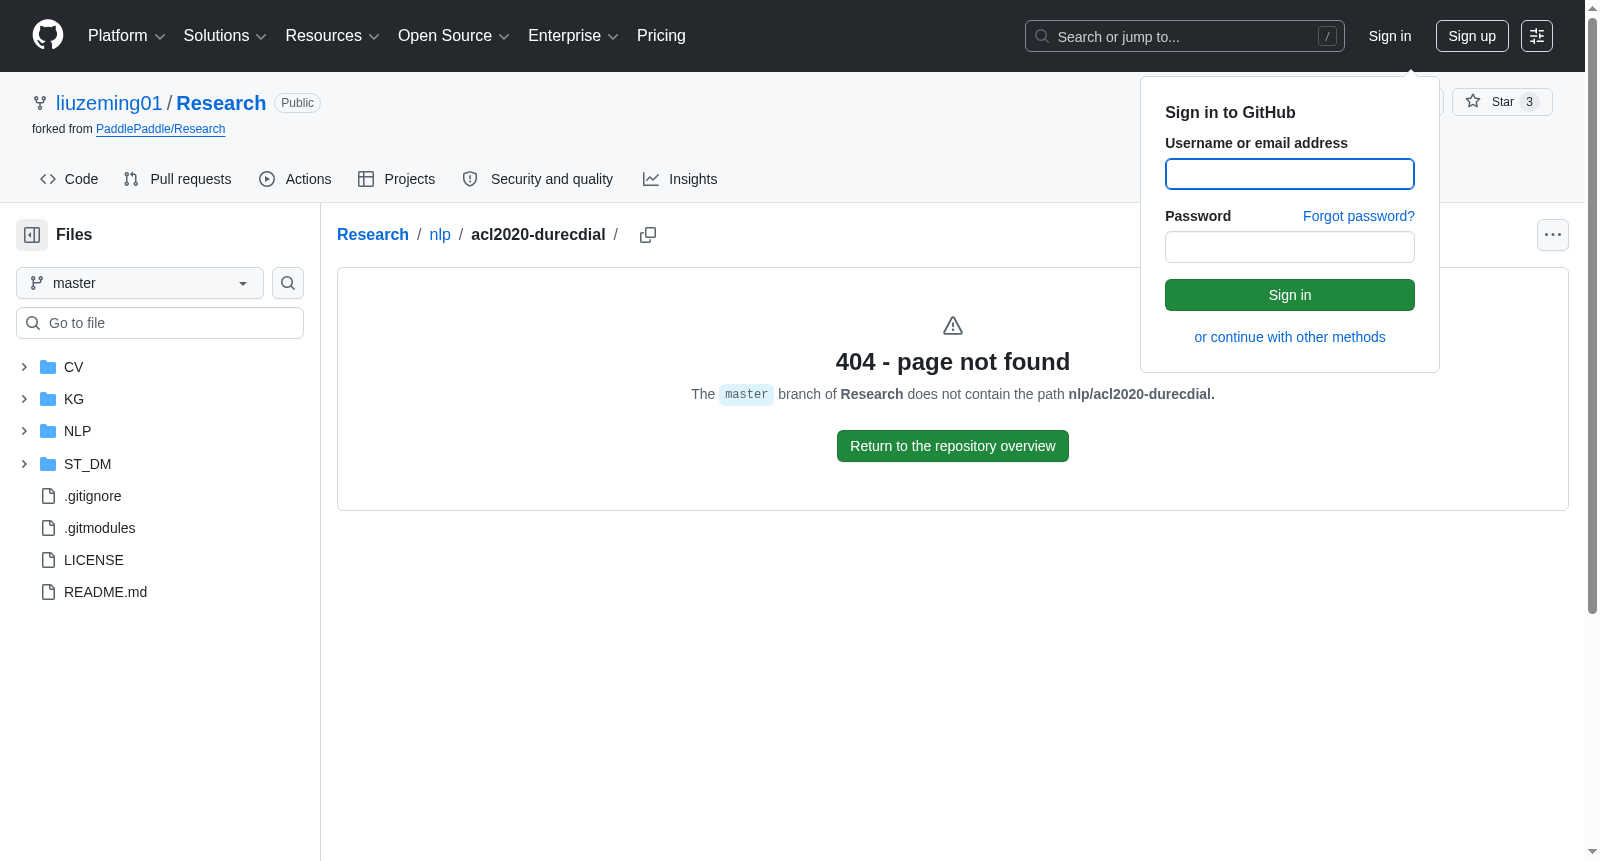This screenshot has width=1600, height=861.
Task: Click Return to the repository overview
Action: pos(953,446)
